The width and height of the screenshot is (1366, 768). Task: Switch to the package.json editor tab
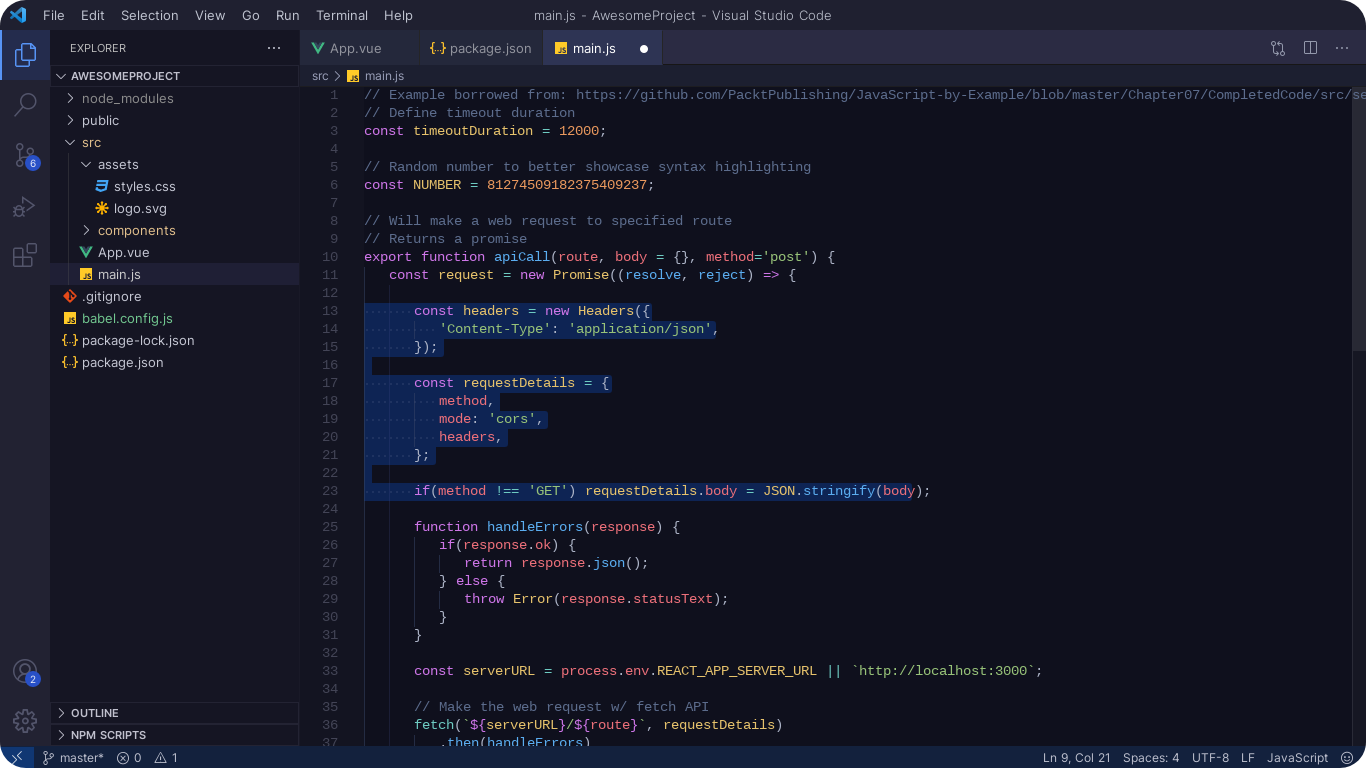click(480, 48)
